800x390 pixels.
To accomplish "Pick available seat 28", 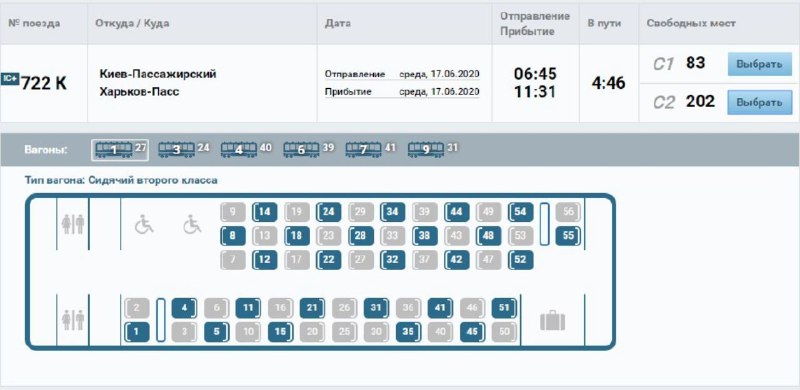I will pos(361,236).
